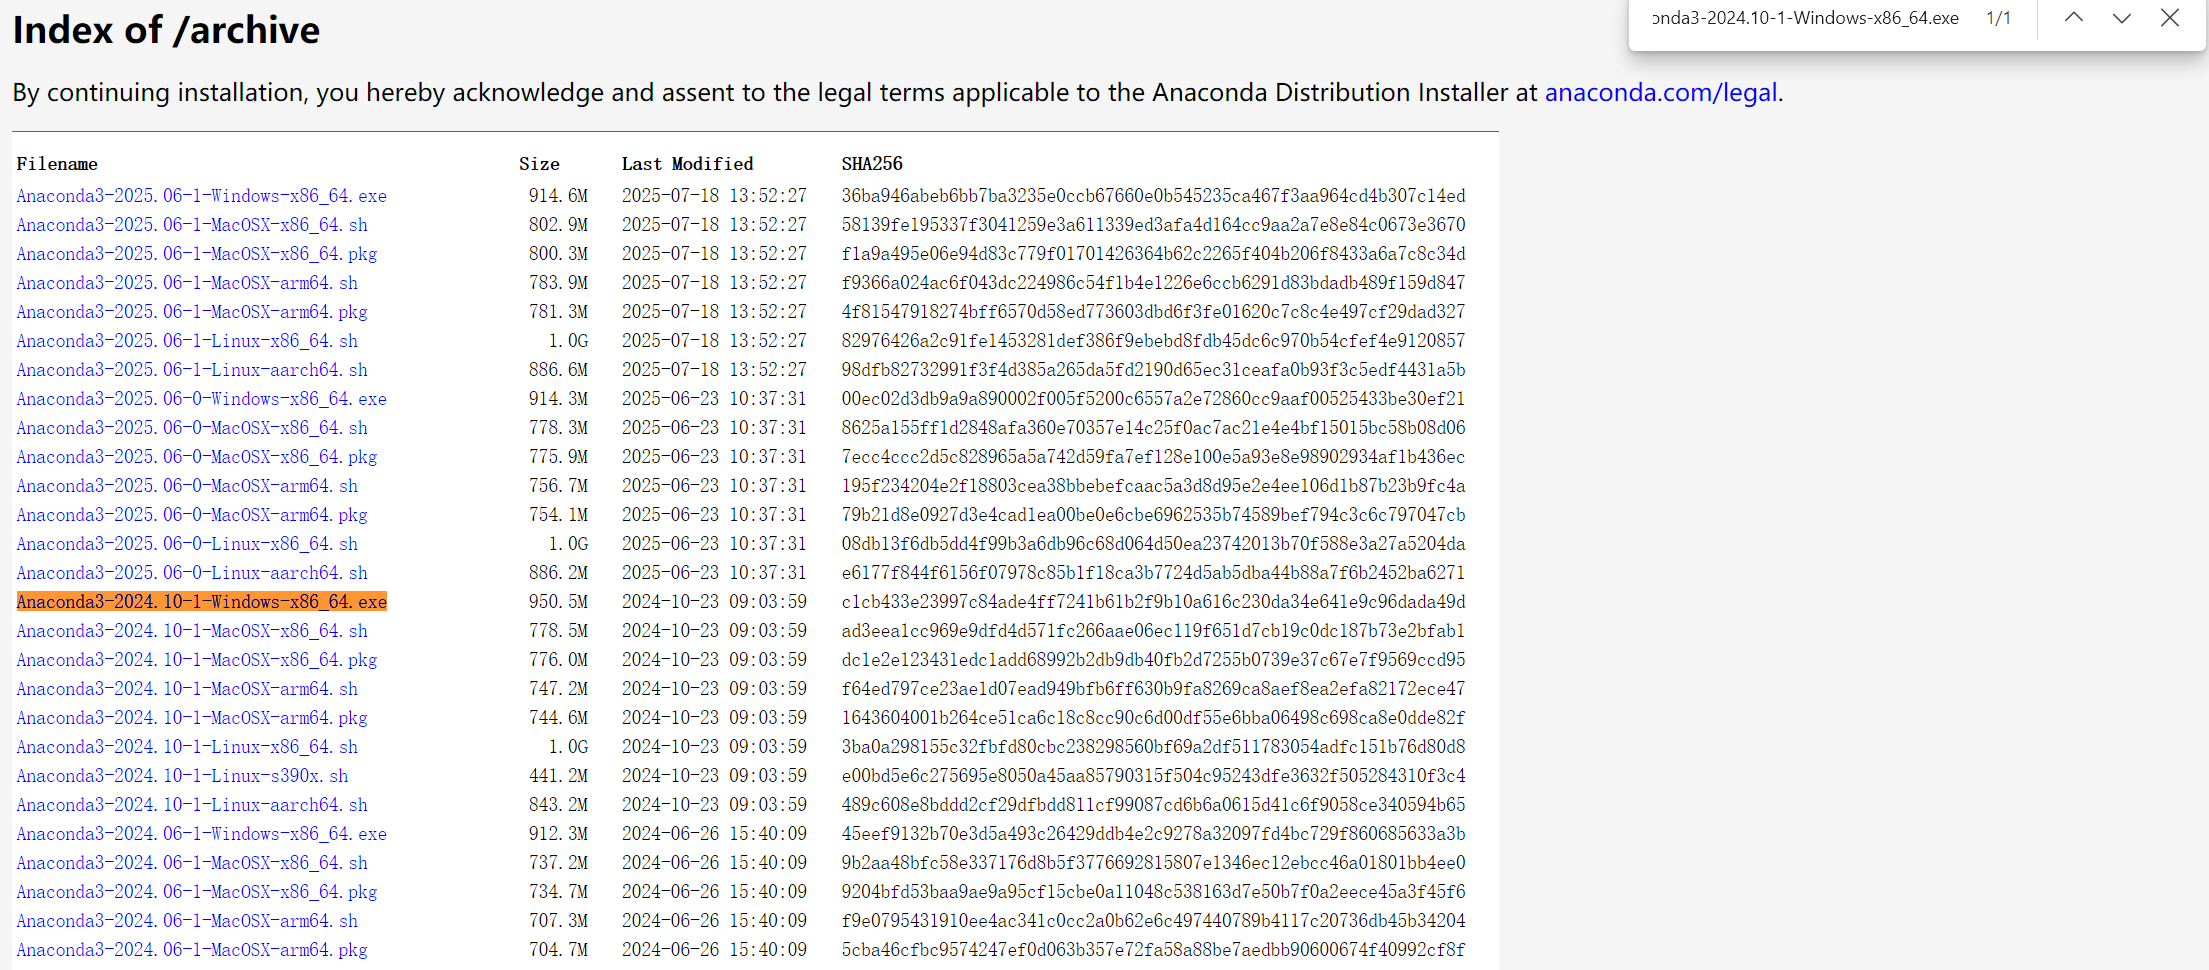Open Anaconda3-2024.10-1-Linux-s390x.sh link

point(182,776)
